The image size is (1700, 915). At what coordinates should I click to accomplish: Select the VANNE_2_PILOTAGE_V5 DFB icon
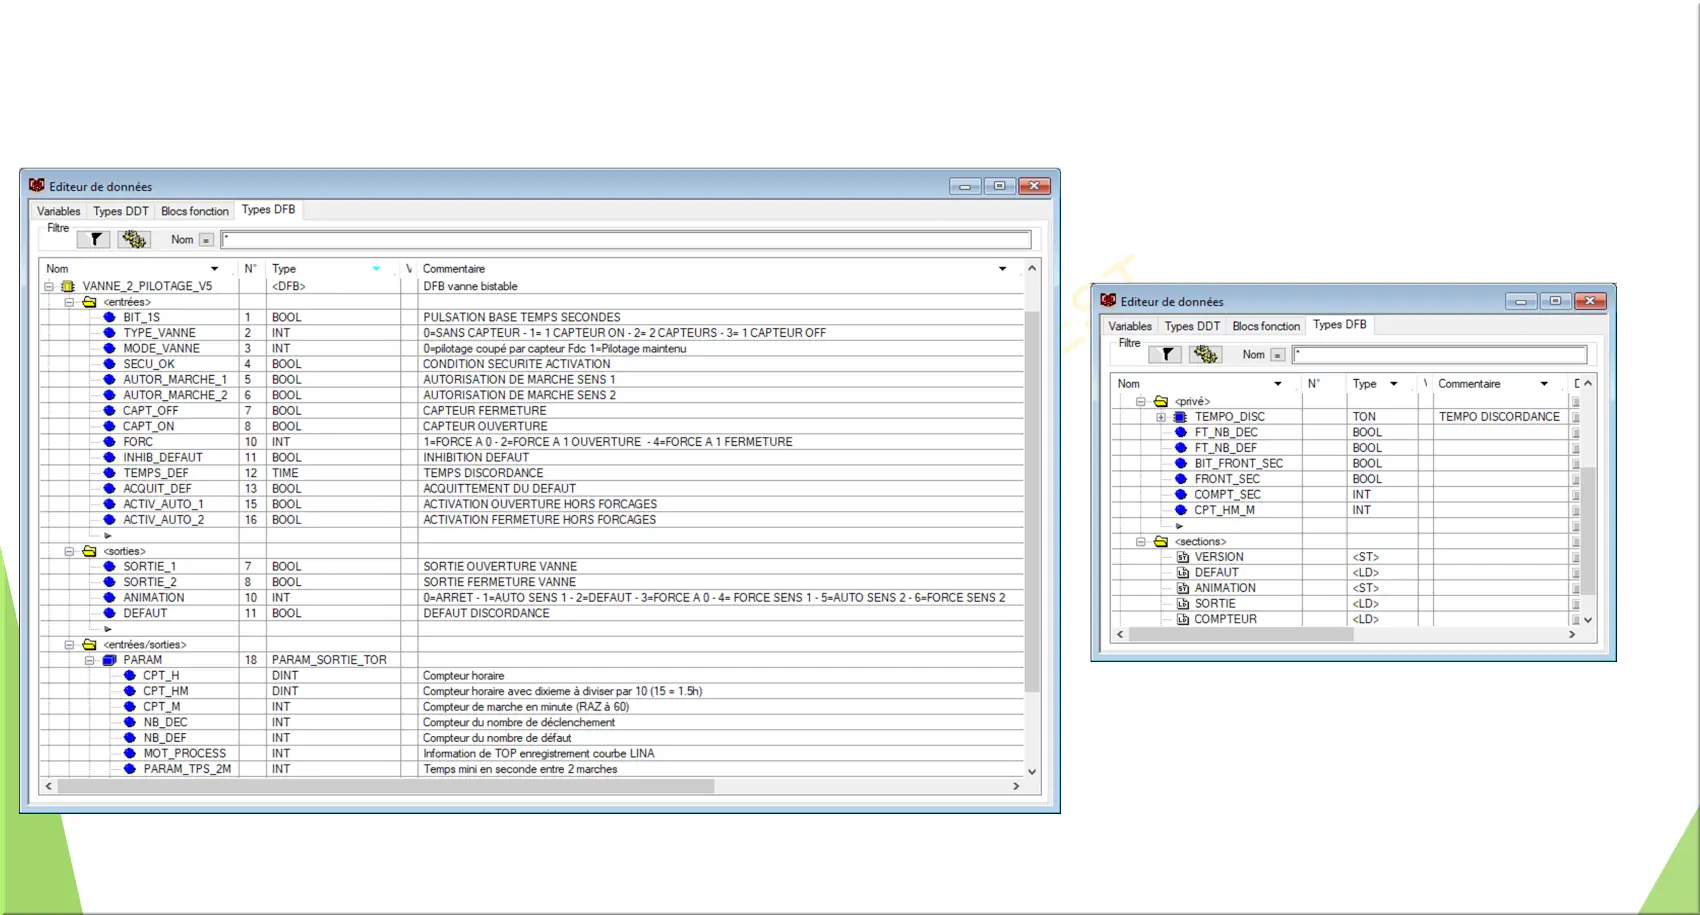(68, 286)
